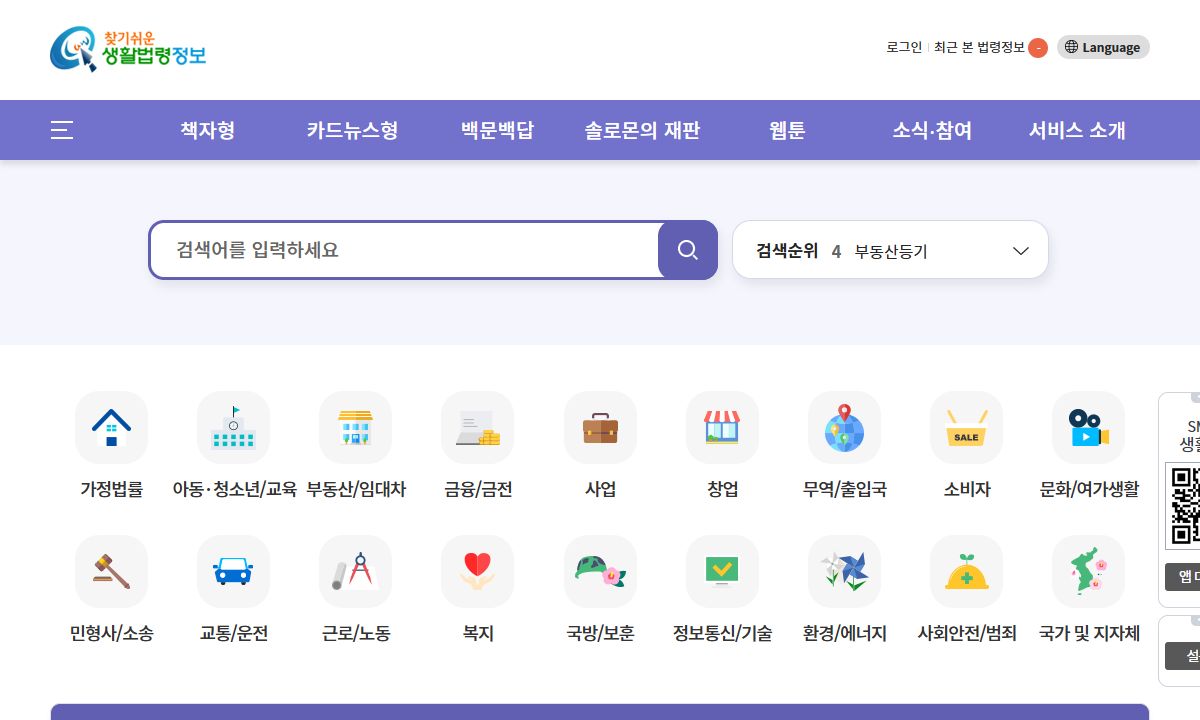
Task: Open the 문화/여가생활 camera icon
Action: [x=1088, y=428]
